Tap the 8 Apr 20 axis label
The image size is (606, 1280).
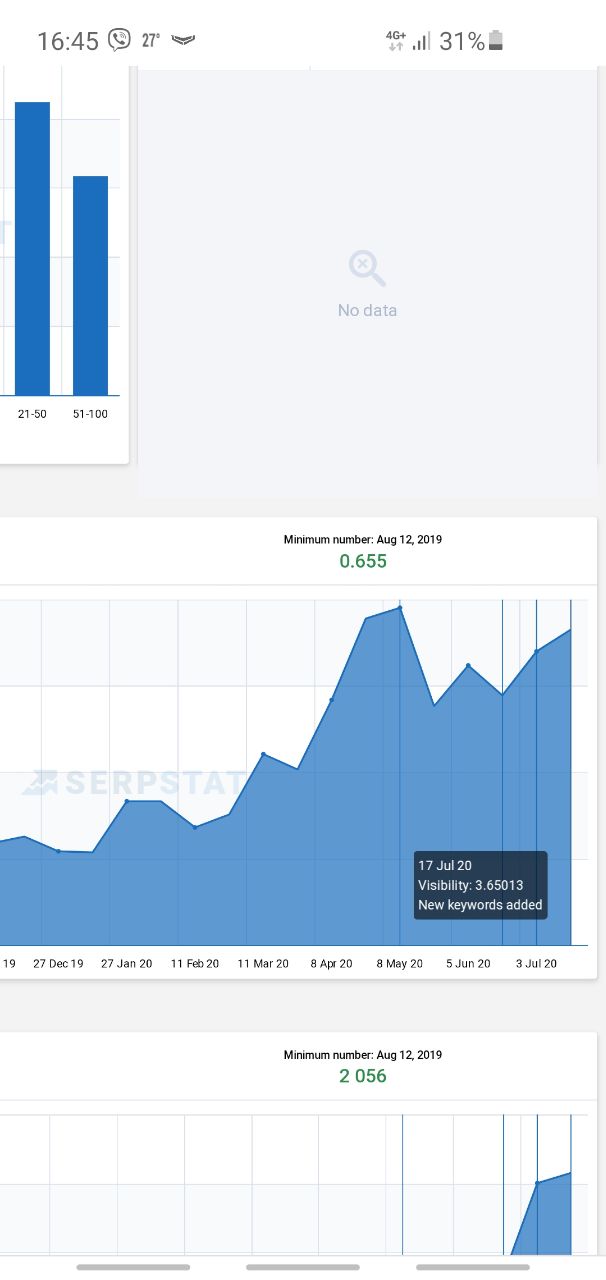tap(332, 964)
